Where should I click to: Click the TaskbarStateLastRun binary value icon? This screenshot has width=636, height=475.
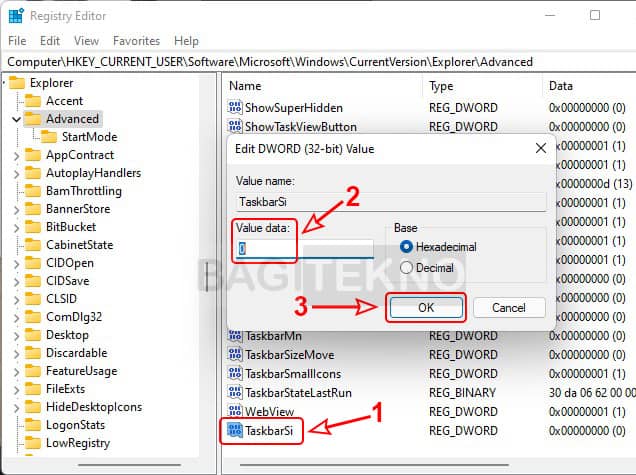coord(235,393)
